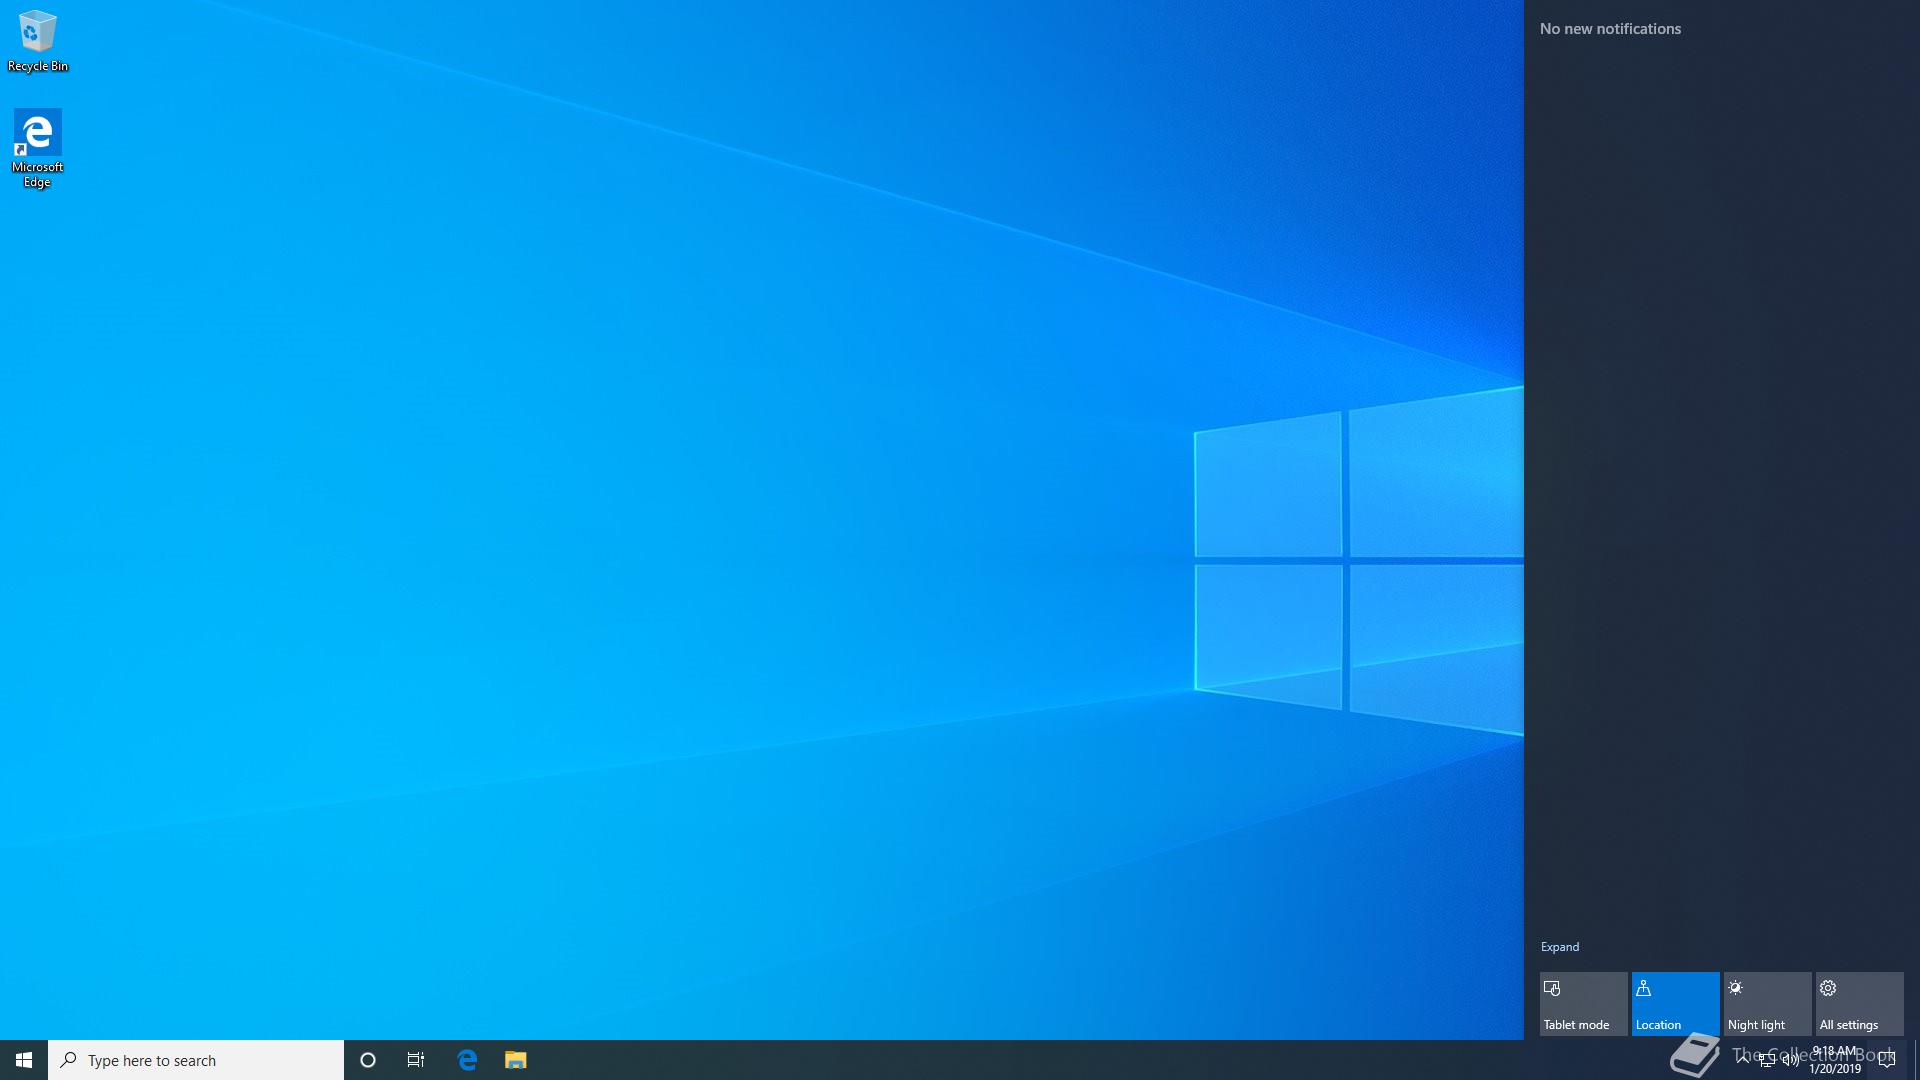Click Show desktop strip at taskbar end

coord(1916,1060)
